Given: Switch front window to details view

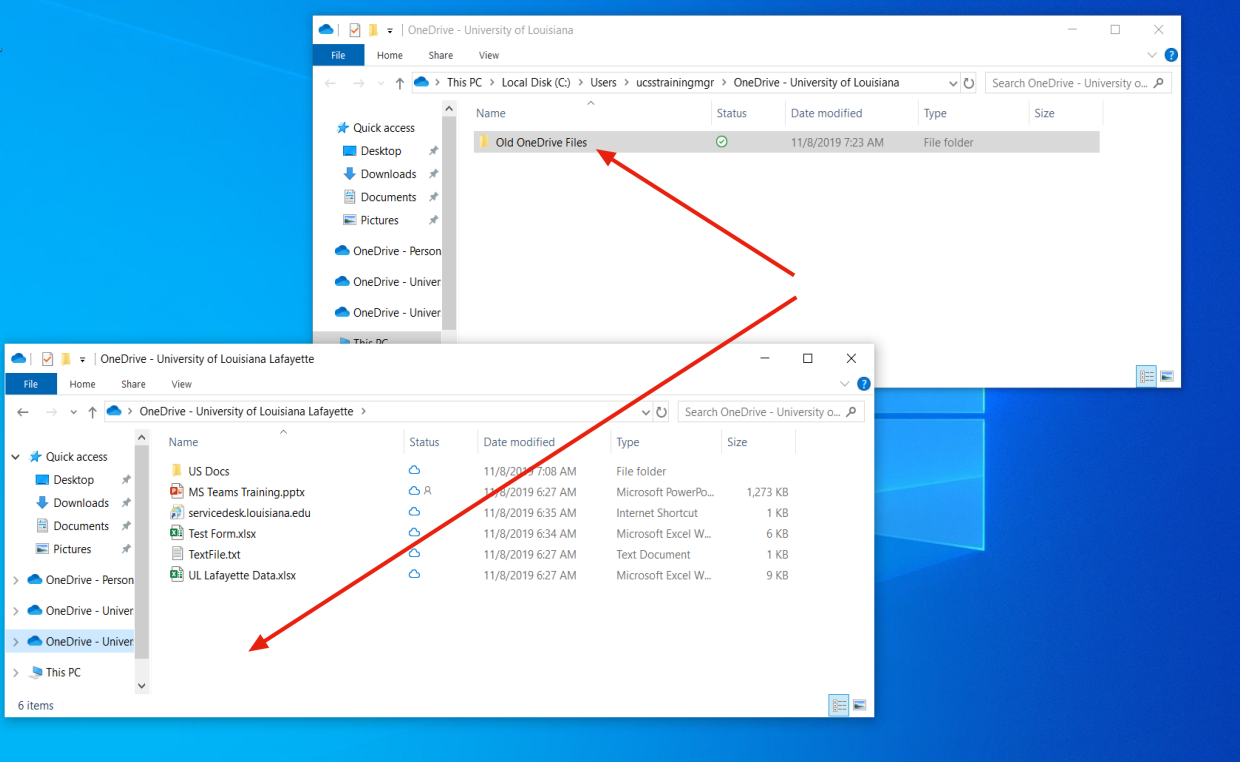Looking at the screenshot, I should click(839, 705).
